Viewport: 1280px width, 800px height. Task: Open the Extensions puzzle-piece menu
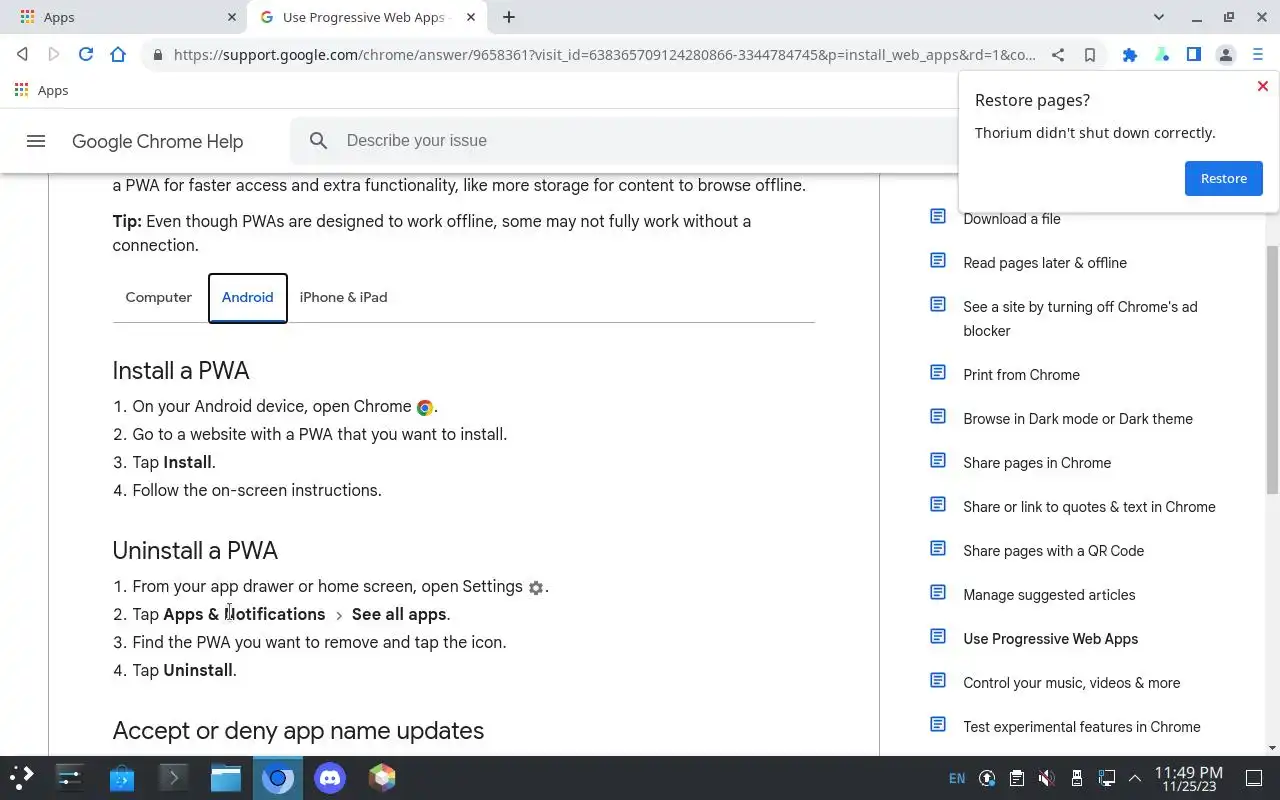coord(1130,55)
